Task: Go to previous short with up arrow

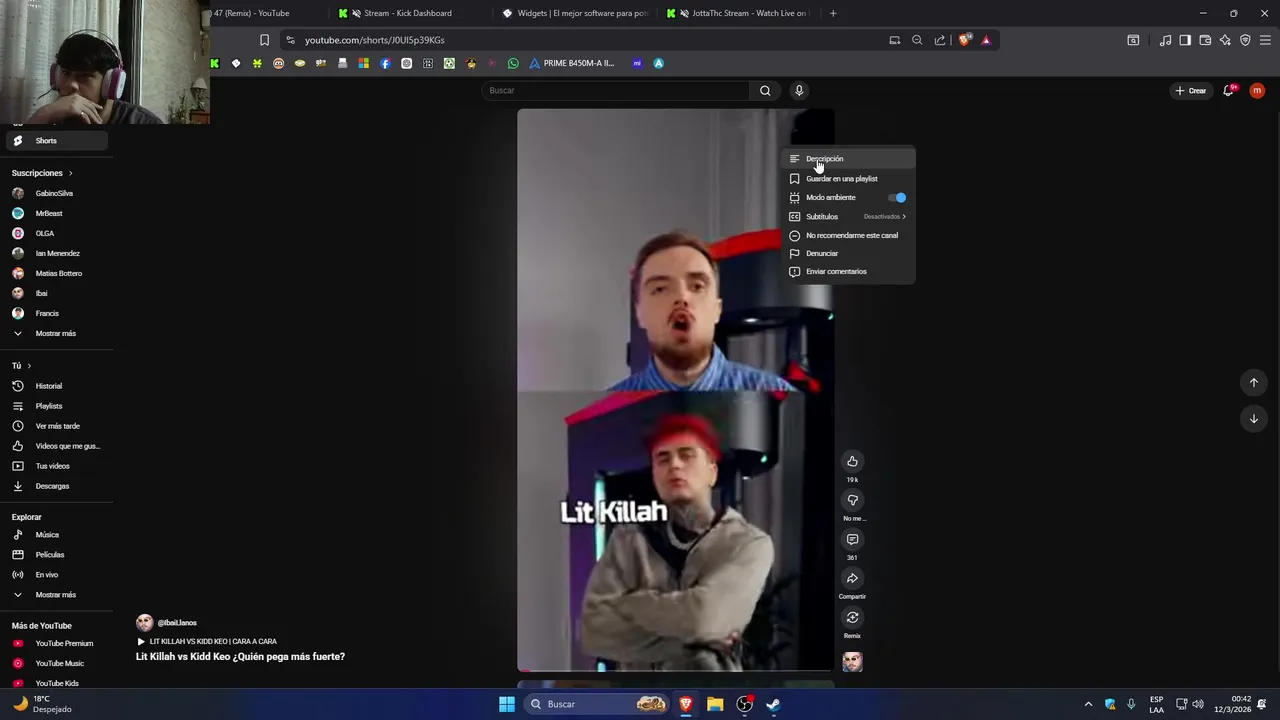Action: (1253, 383)
